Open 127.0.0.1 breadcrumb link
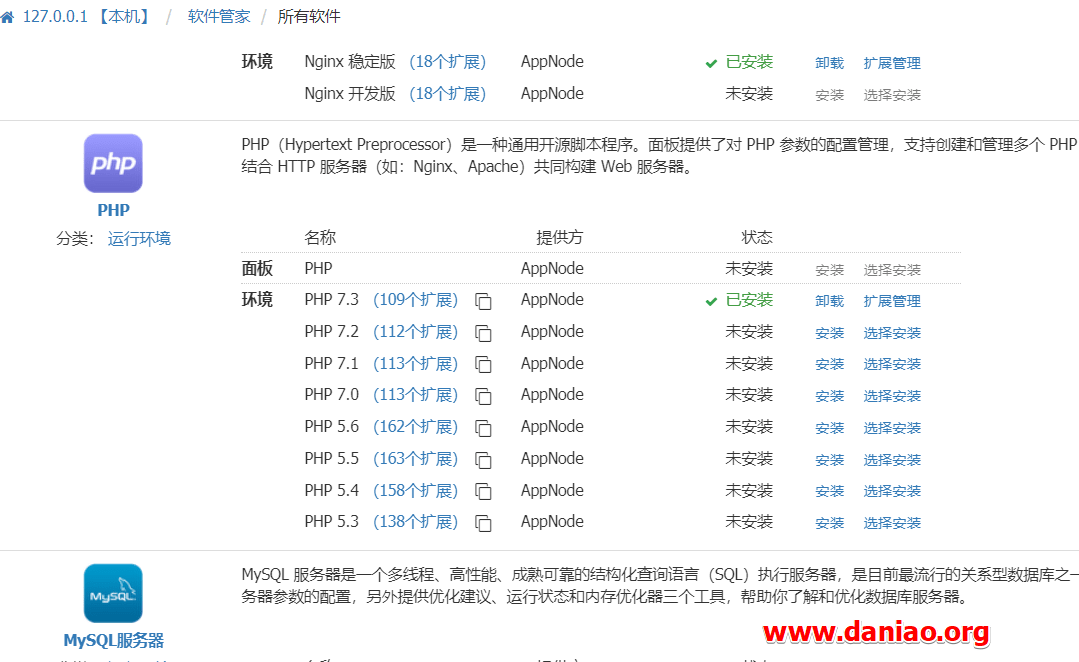Image resolution: width=1079 pixels, height=662 pixels. [x=87, y=17]
